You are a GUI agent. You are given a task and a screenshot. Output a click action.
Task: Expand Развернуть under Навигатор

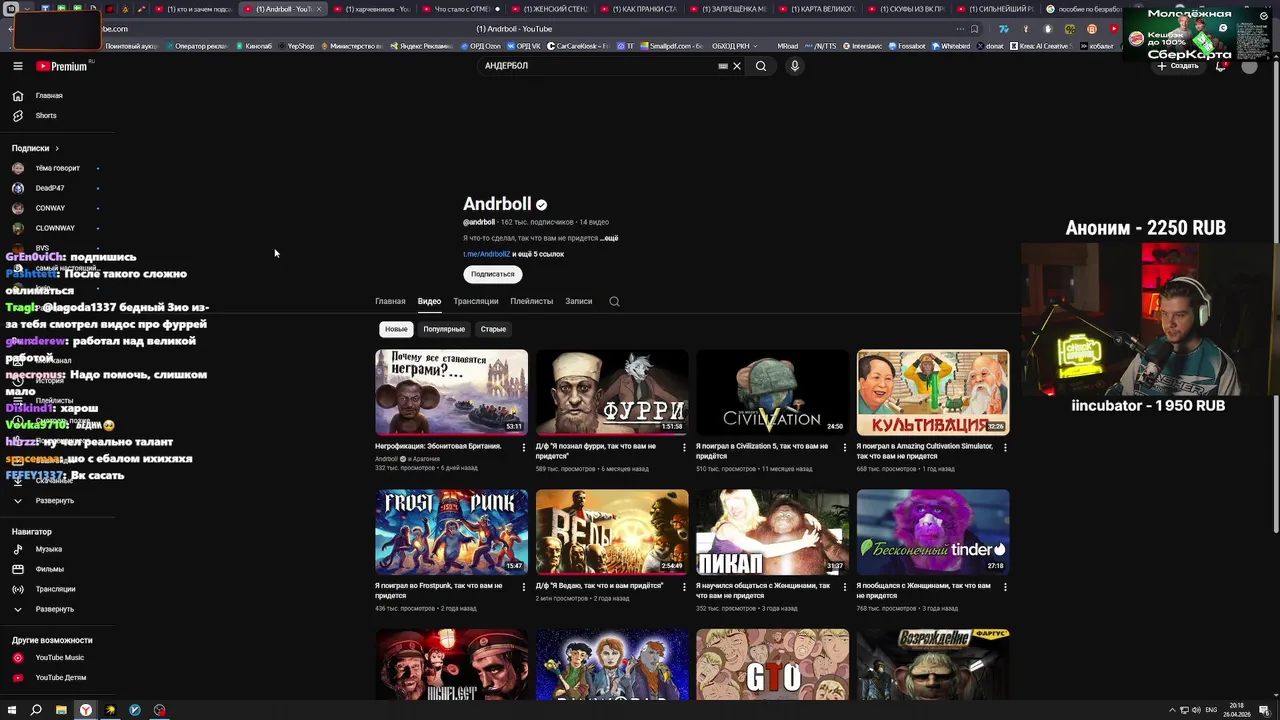click(54, 609)
